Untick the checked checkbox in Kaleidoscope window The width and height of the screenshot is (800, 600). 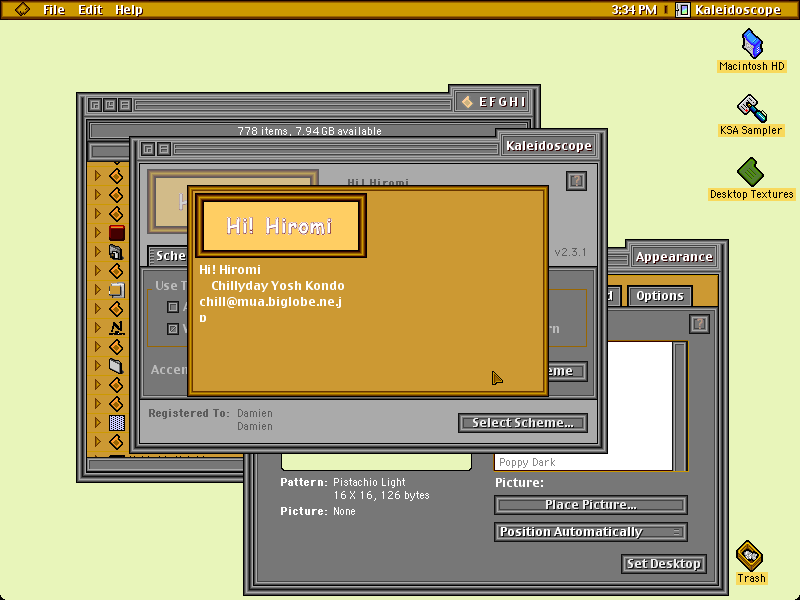(173, 329)
